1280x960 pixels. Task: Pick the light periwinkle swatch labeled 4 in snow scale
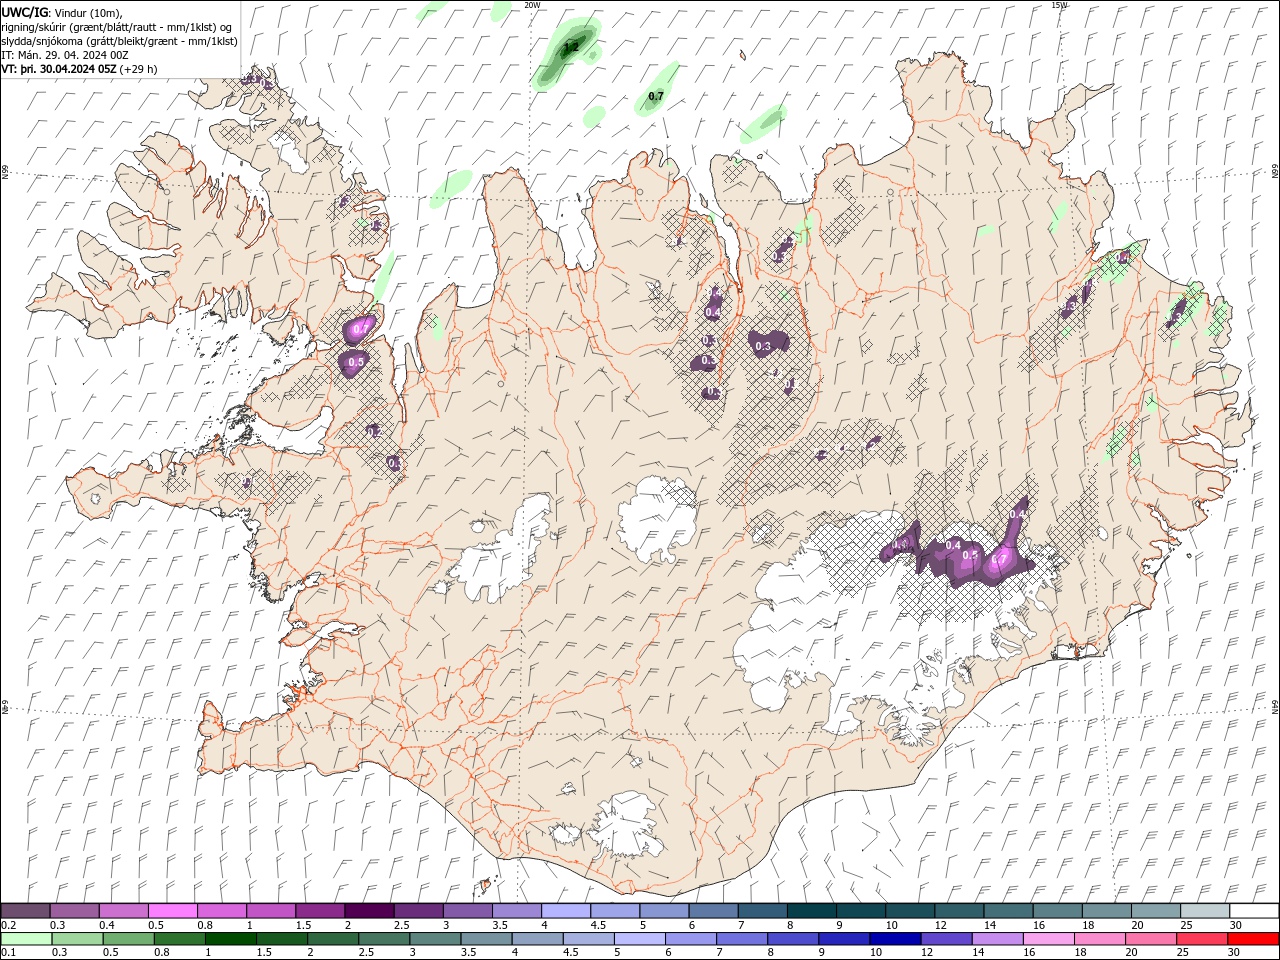(566, 911)
